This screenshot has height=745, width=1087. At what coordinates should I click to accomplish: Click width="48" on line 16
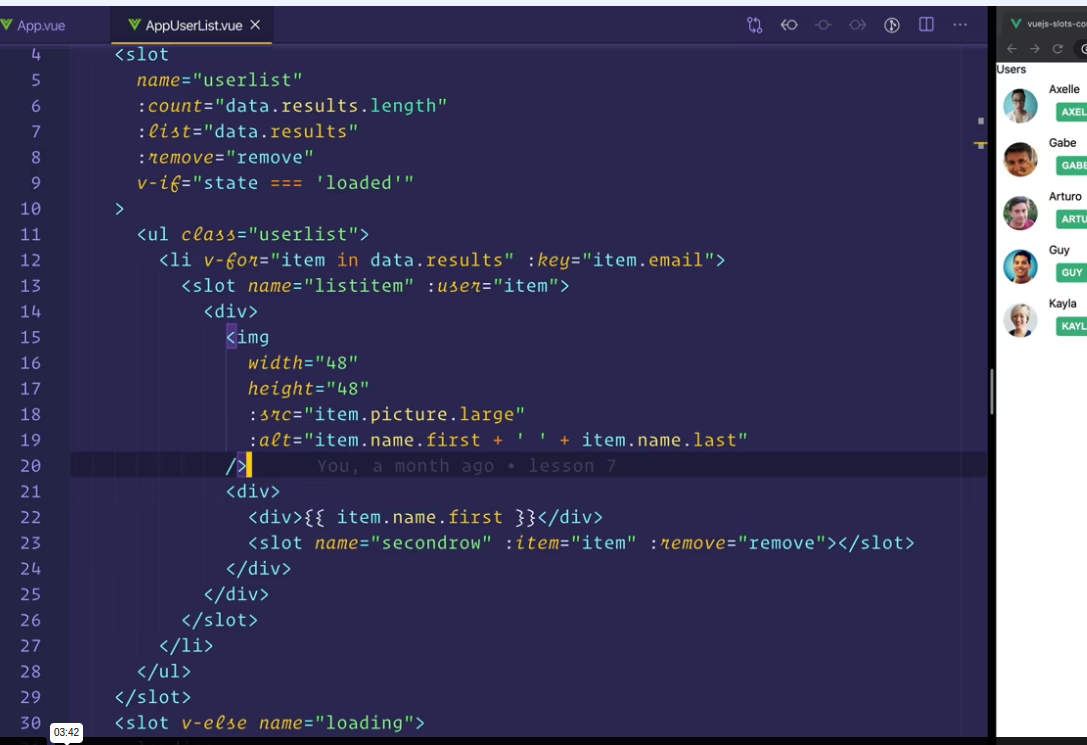coord(303,363)
